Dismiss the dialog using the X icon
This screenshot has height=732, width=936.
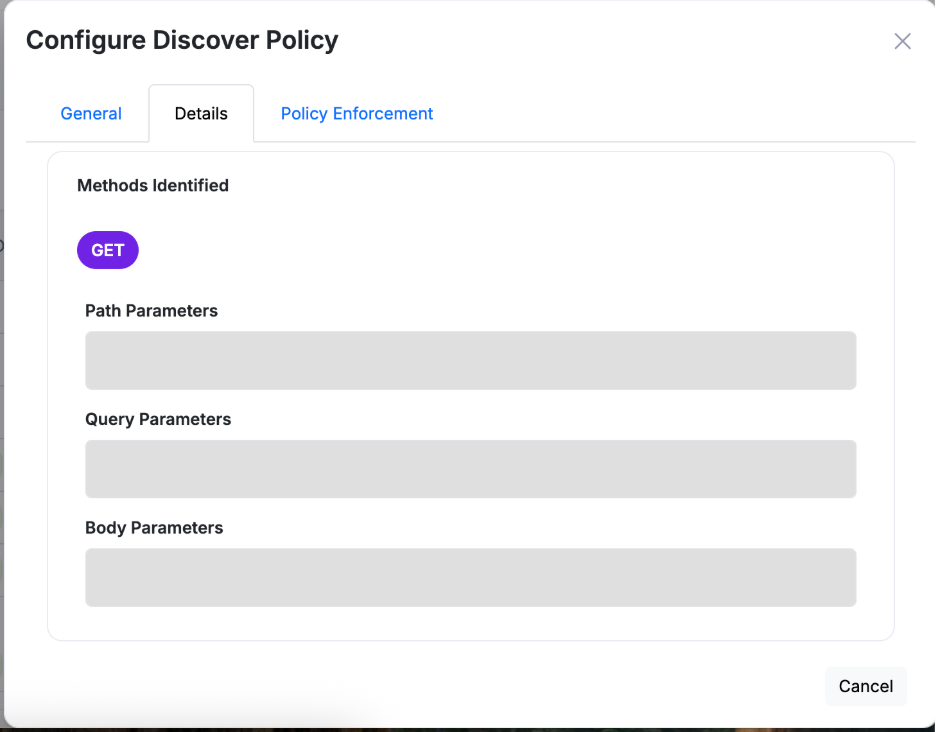coord(902,41)
